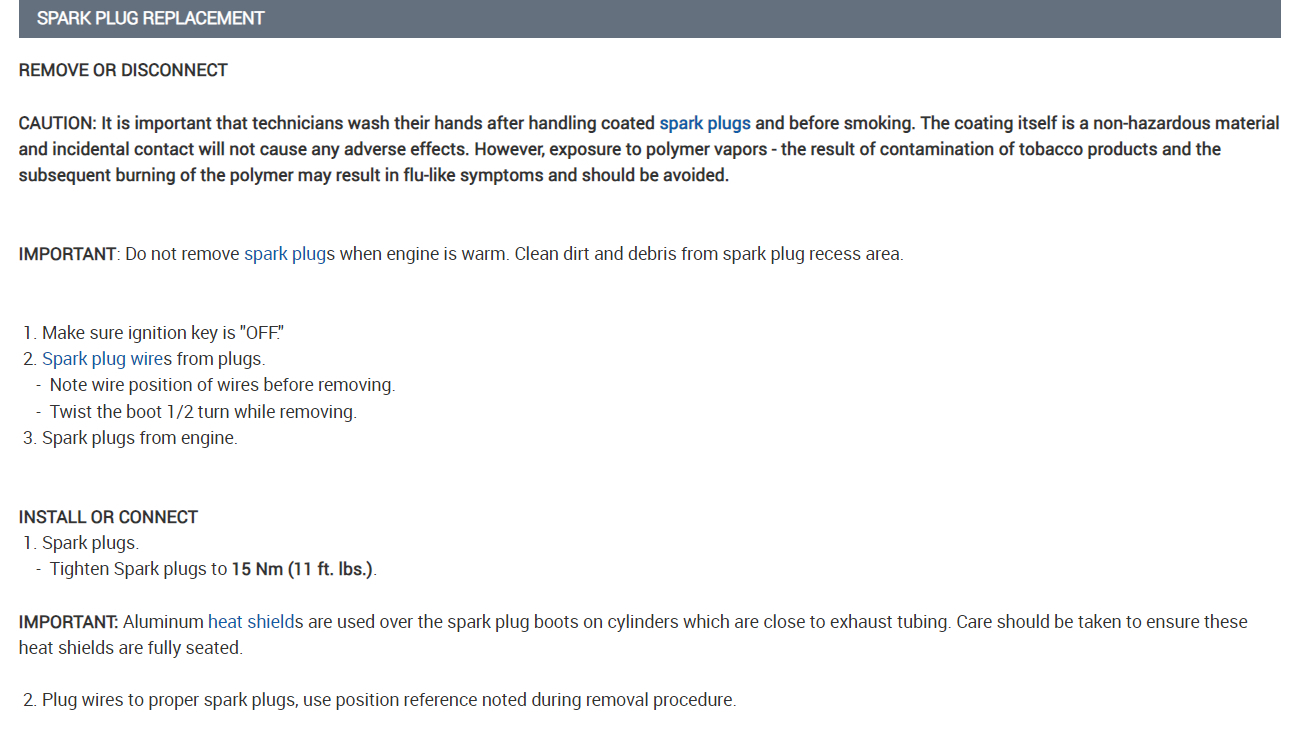This screenshot has width=1289, height=744.
Task: Click the bold "CAUTION:" label
Action: tap(57, 123)
